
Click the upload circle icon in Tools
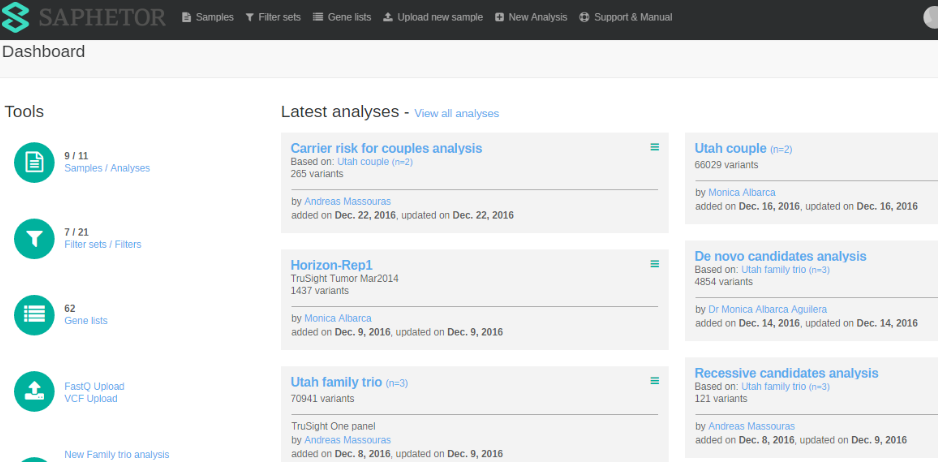(x=34, y=391)
